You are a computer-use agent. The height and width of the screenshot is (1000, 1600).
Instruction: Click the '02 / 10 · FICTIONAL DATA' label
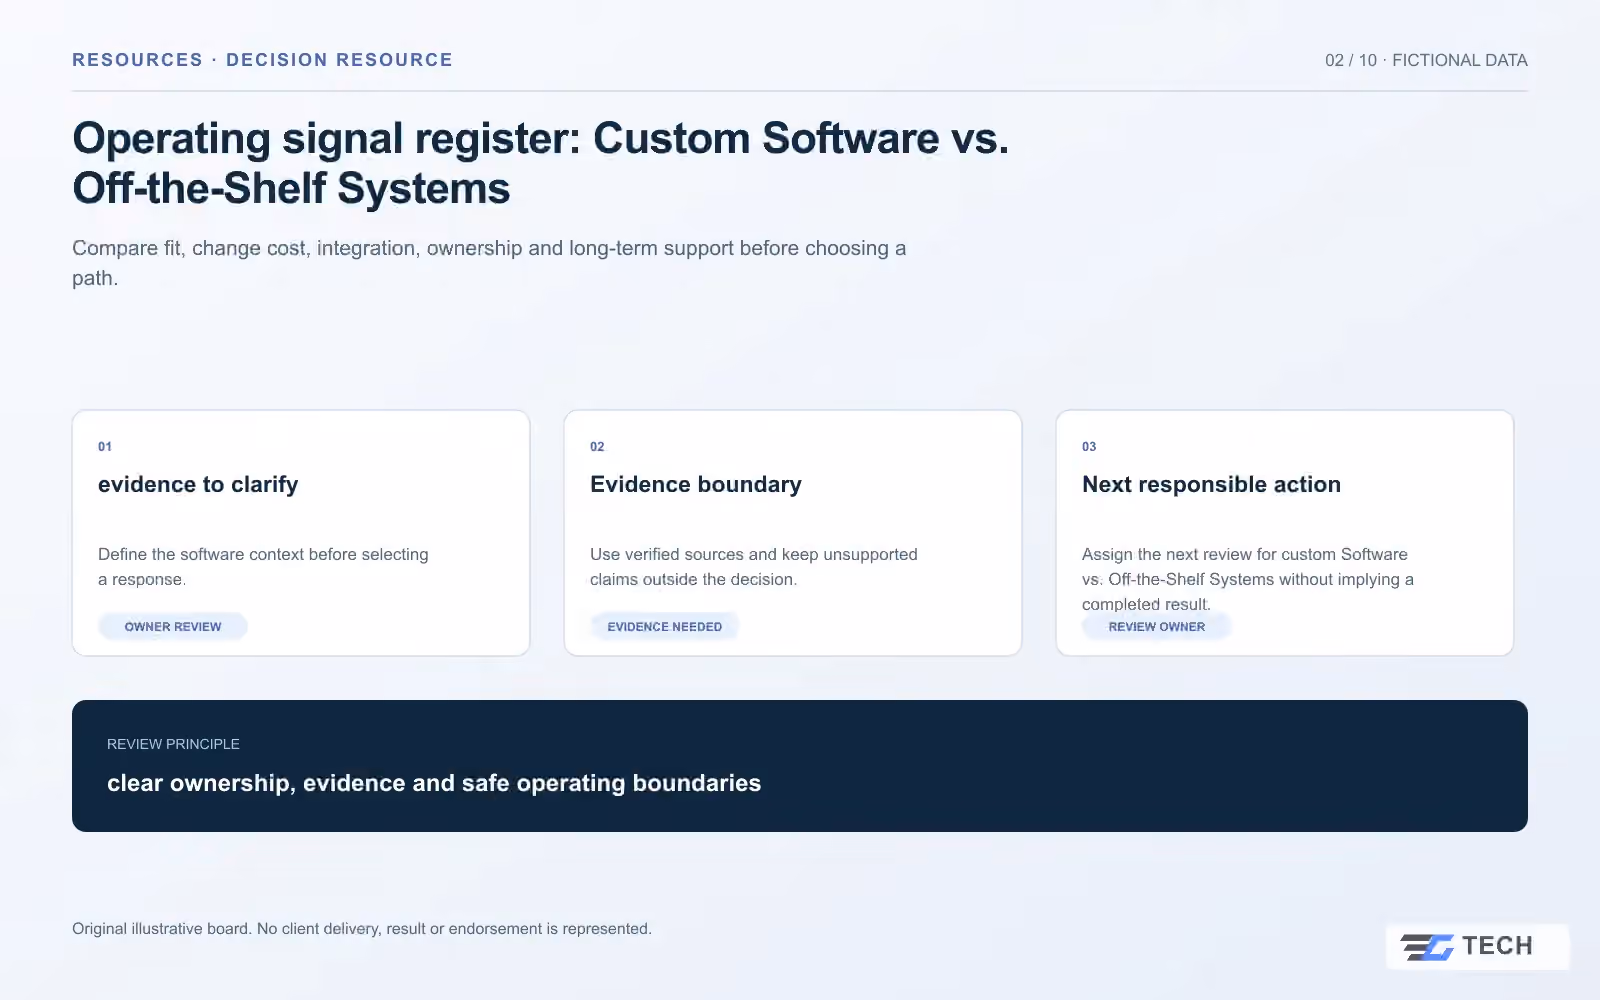point(1426,60)
